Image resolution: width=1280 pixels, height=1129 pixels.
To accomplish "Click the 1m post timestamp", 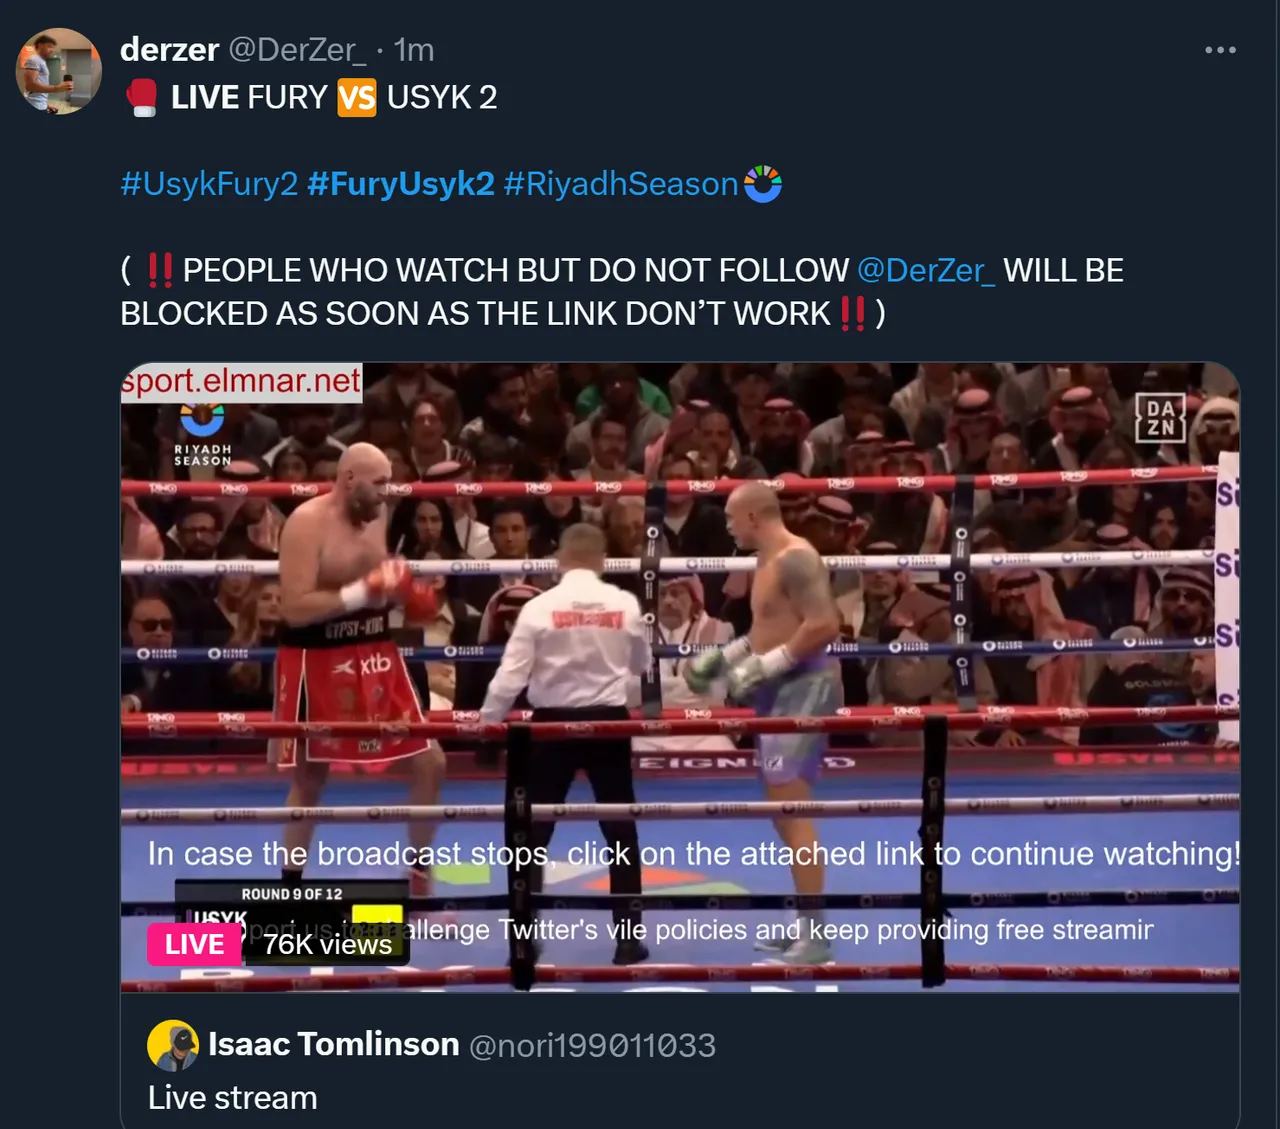I will click(x=414, y=49).
